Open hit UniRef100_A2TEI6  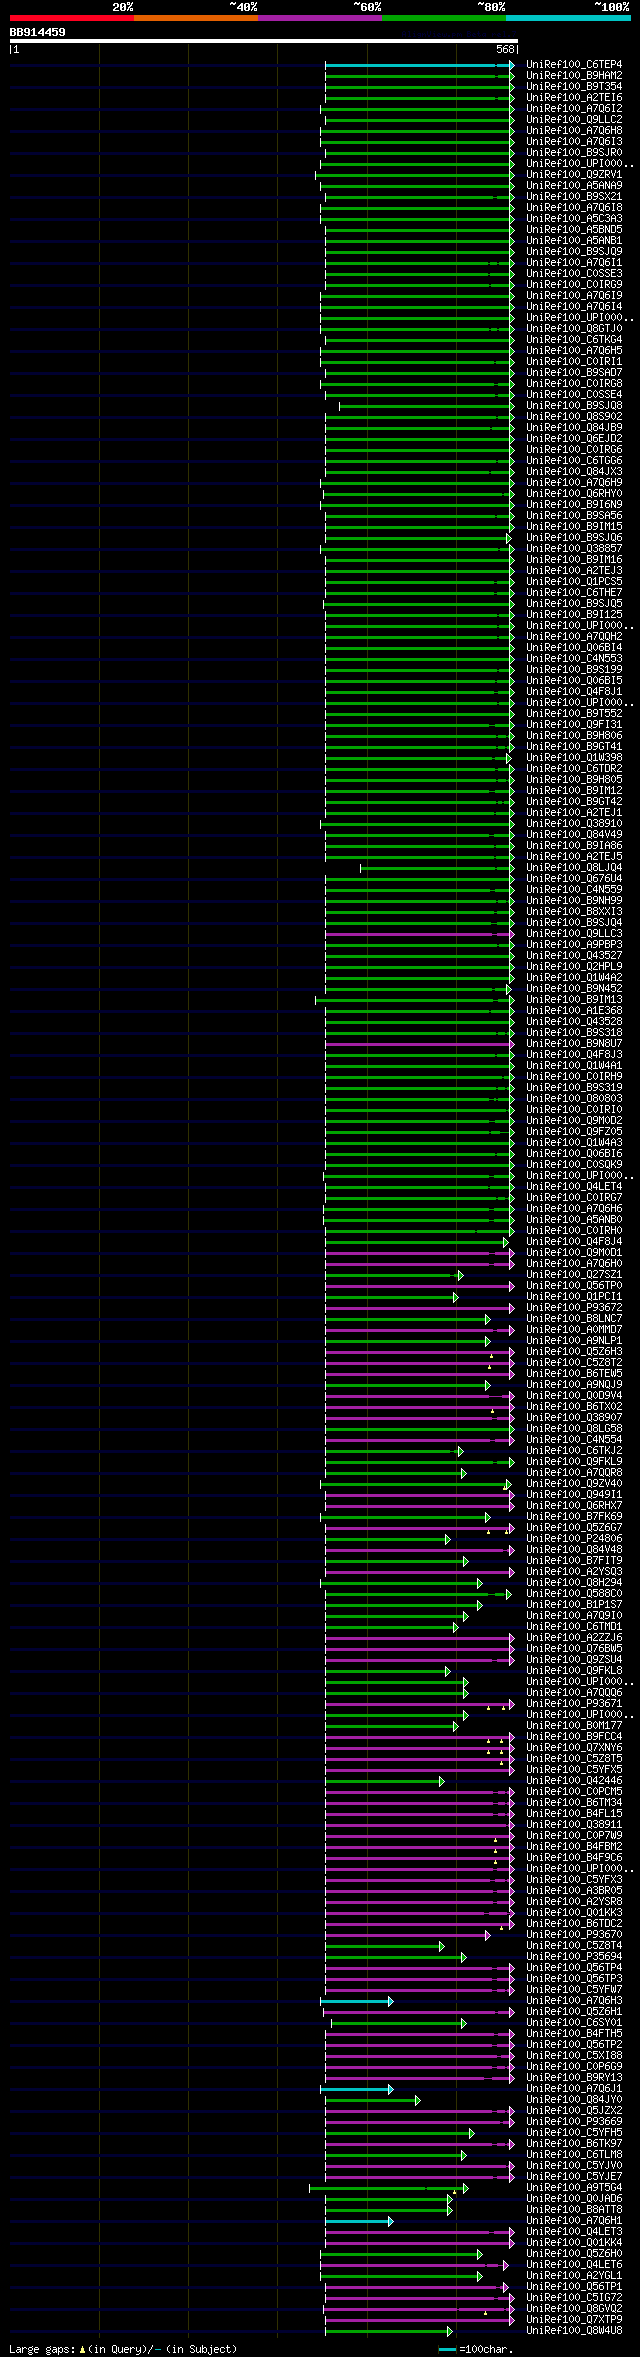574,98
